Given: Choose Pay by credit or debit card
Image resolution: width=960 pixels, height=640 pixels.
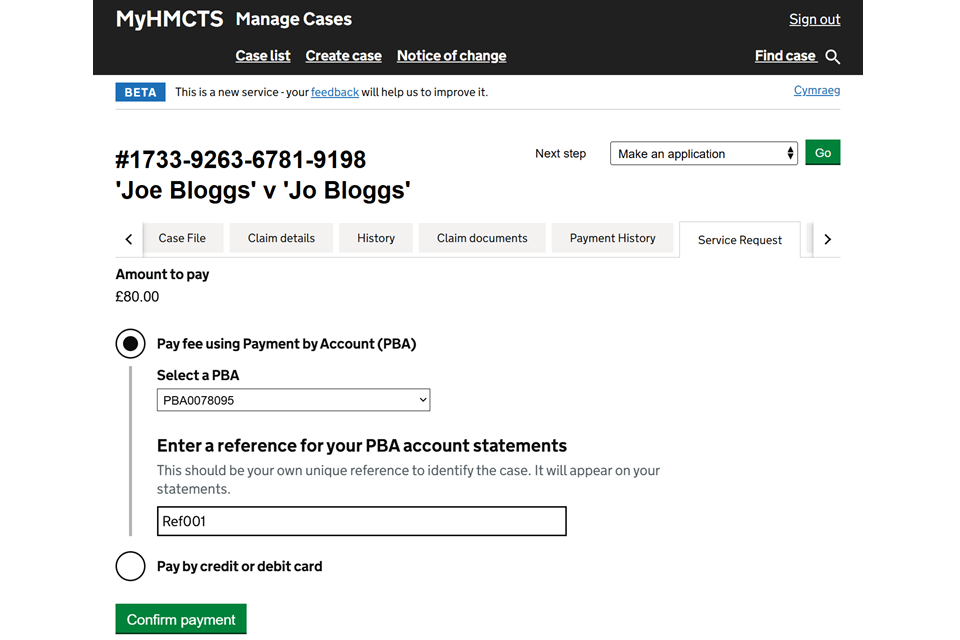Looking at the screenshot, I should pyautogui.click(x=131, y=566).
